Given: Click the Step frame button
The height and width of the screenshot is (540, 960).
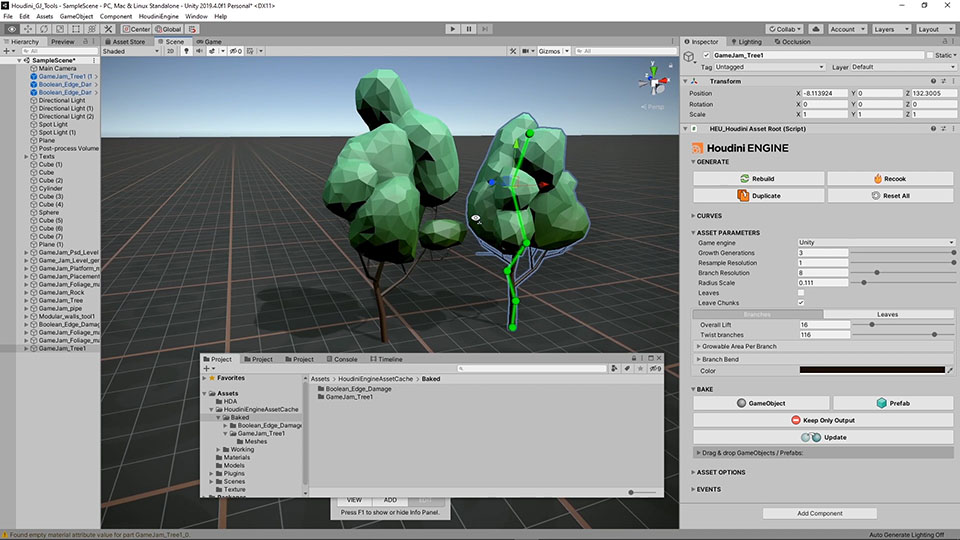Looking at the screenshot, I should 485,29.
